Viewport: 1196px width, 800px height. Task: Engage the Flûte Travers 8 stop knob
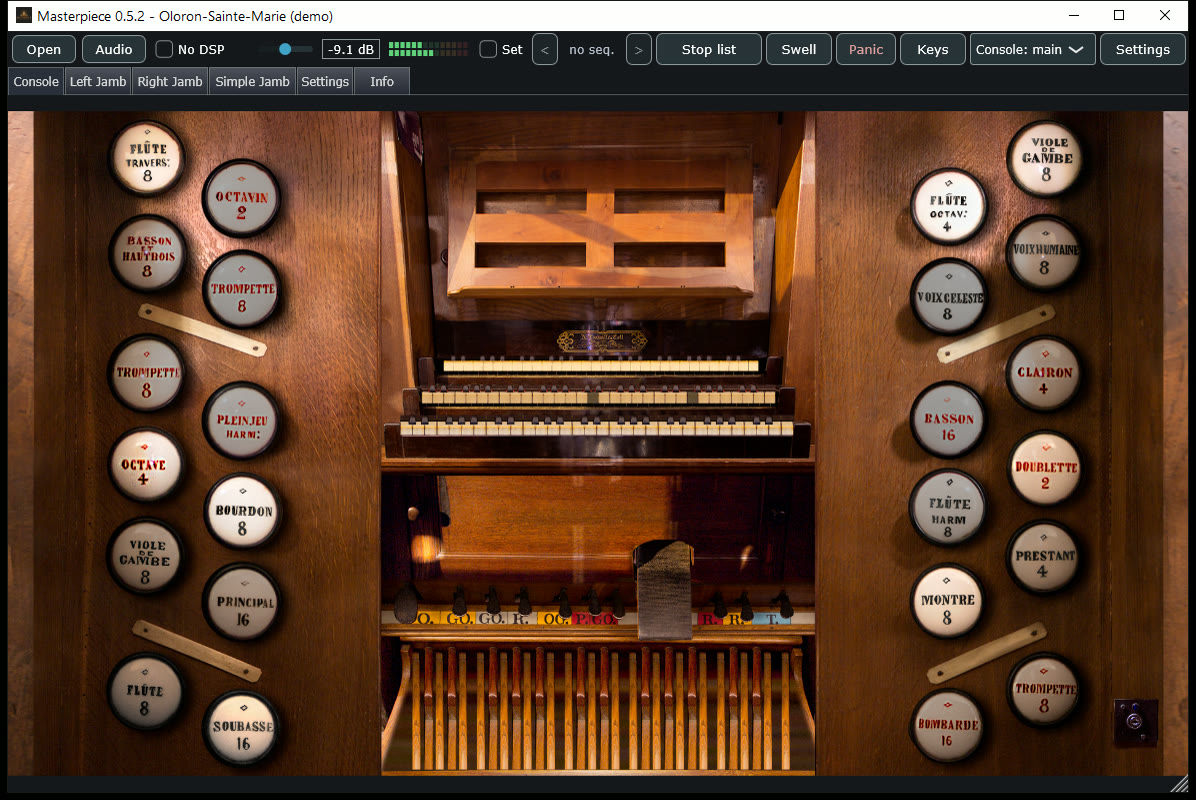147,159
